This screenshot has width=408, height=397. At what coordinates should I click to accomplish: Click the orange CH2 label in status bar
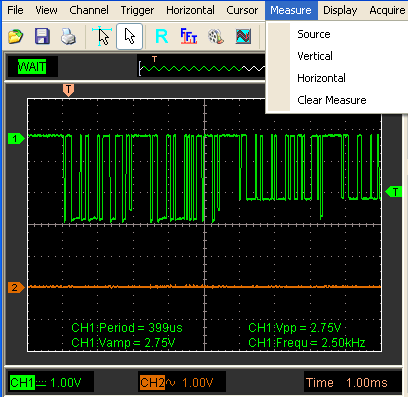pos(152,382)
